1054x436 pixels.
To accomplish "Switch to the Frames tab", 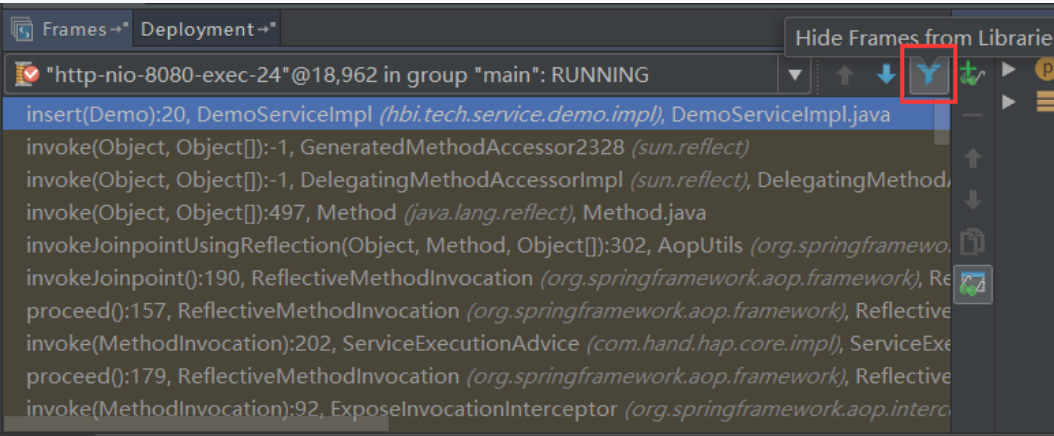I will pos(69,30).
